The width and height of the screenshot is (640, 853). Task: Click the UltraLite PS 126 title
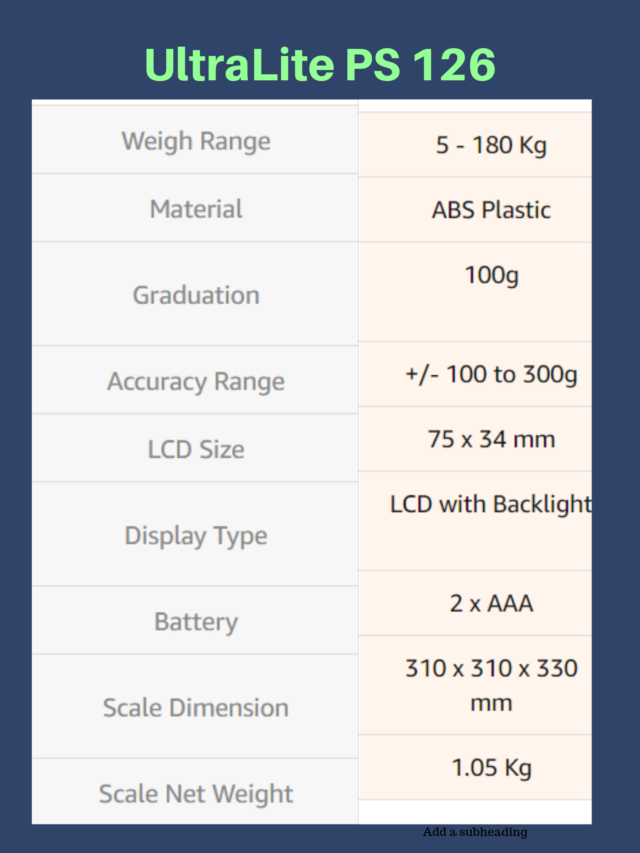tap(320, 65)
